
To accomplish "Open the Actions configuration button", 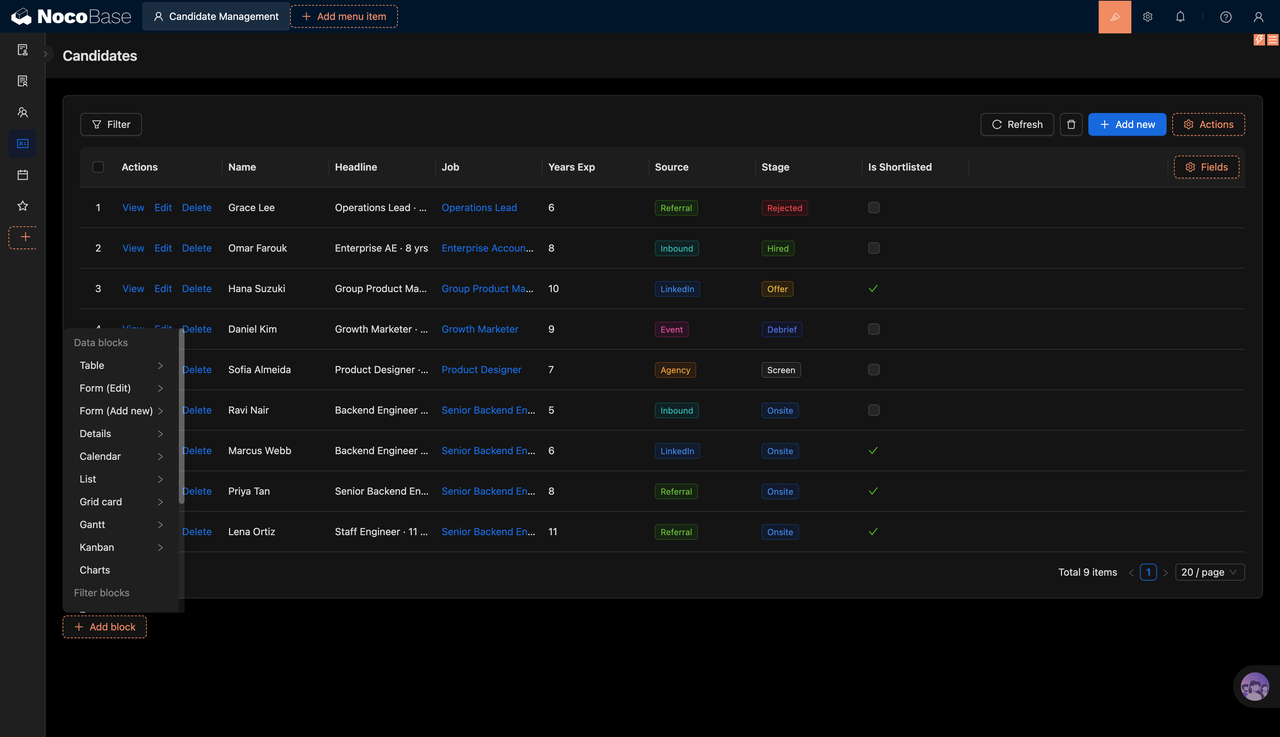I will [1208, 124].
